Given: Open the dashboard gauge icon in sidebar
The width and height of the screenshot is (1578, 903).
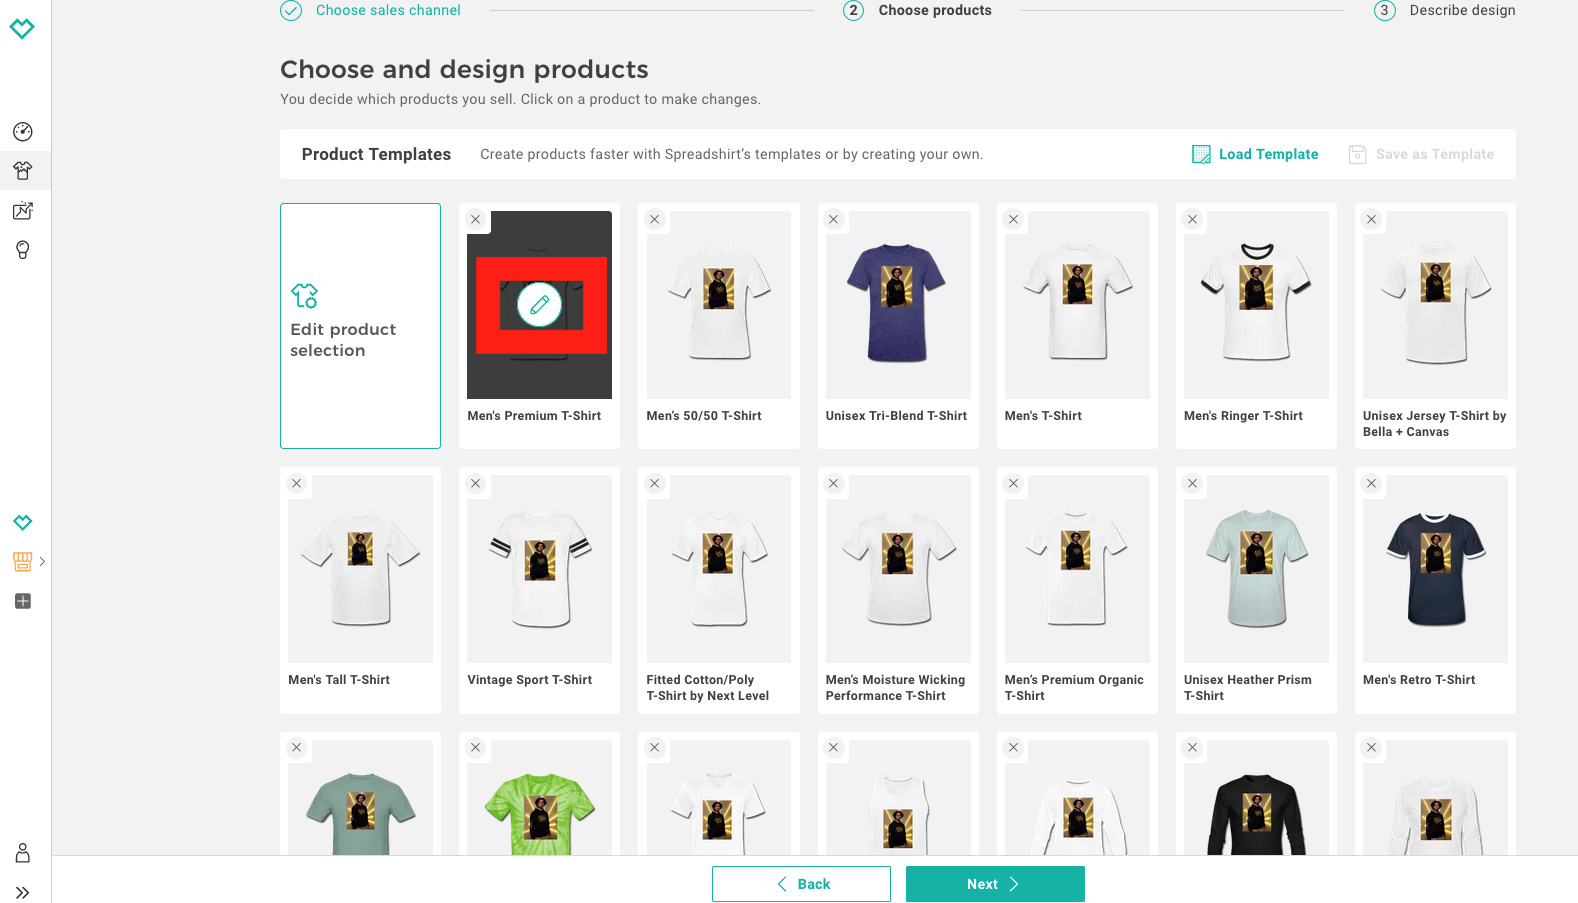Looking at the screenshot, I should [23, 132].
